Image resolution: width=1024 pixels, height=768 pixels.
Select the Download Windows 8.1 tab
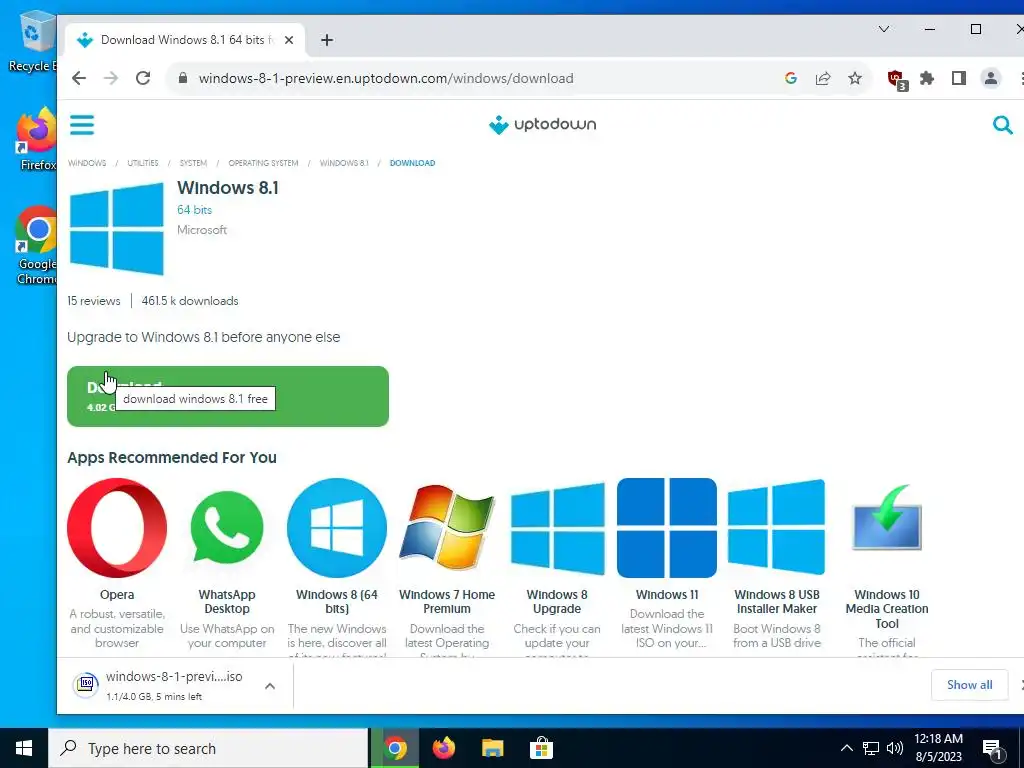point(187,40)
